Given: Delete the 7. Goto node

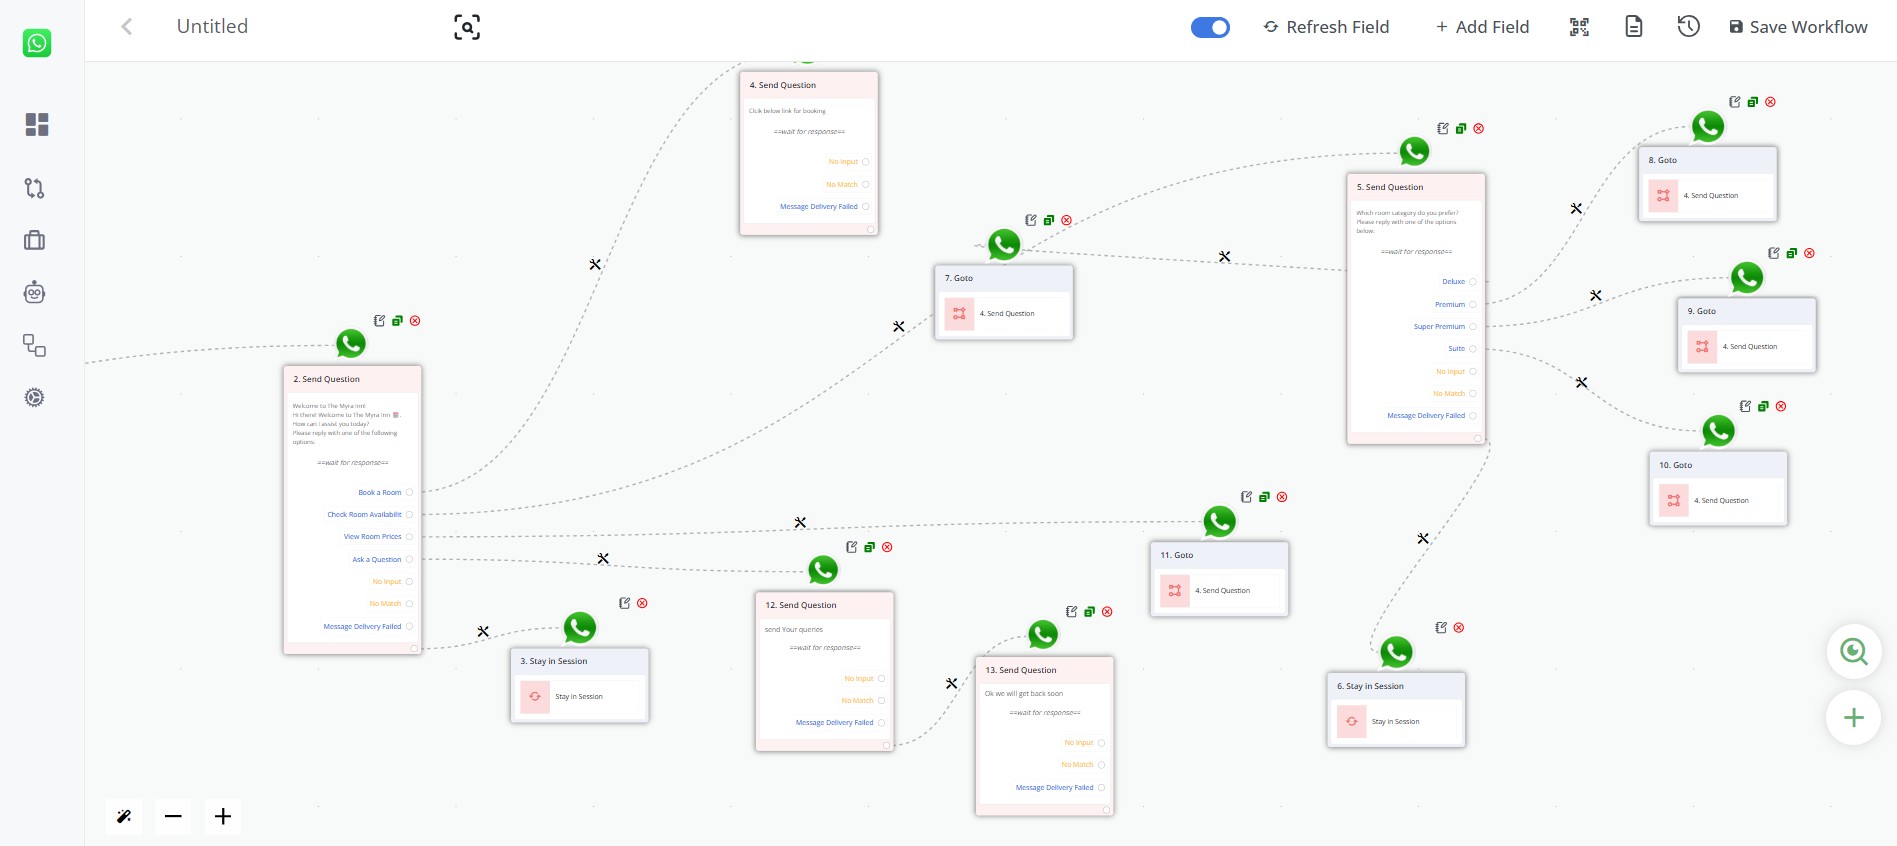Looking at the screenshot, I should coord(1067,220).
